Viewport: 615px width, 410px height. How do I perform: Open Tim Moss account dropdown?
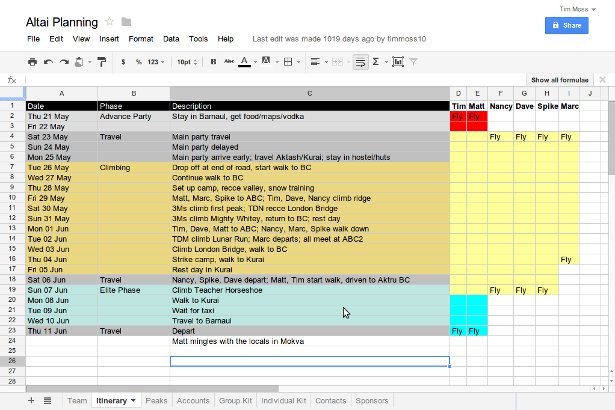click(x=577, y=9)
